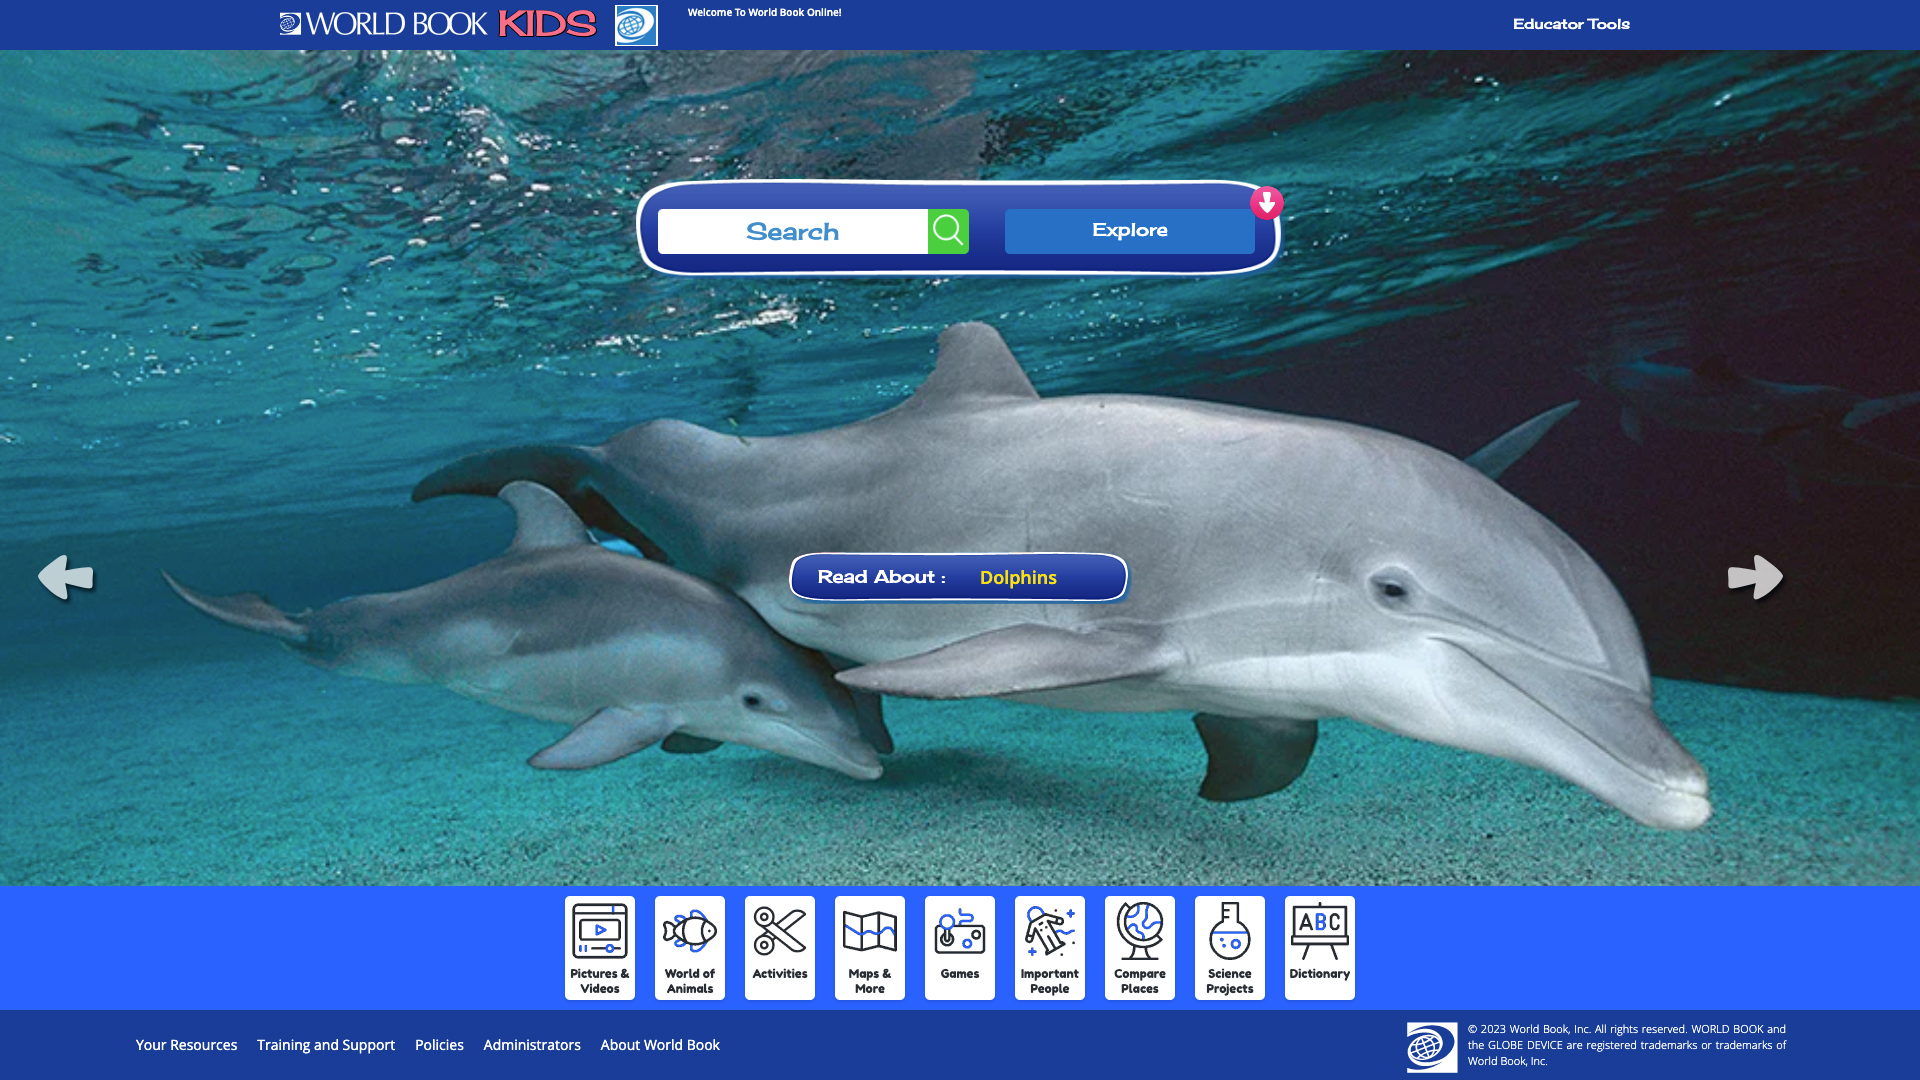
Task: Go to next featured slide arrow
Action: tap(1755, 577)
